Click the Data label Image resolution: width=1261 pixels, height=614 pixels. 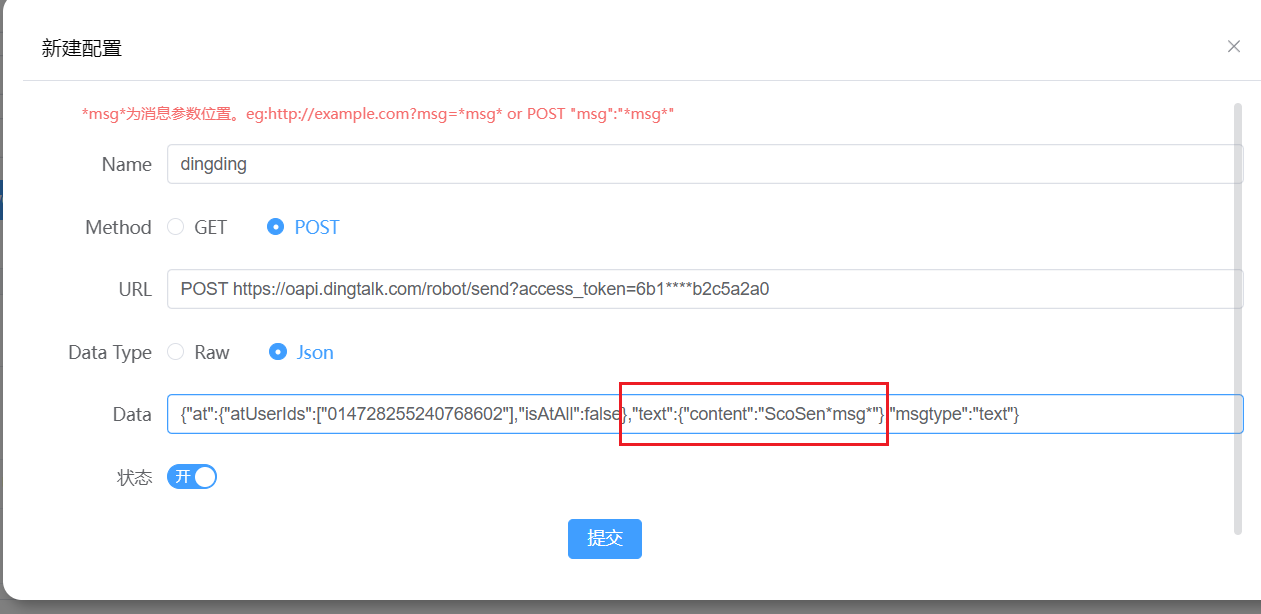(x=132, y=415)
